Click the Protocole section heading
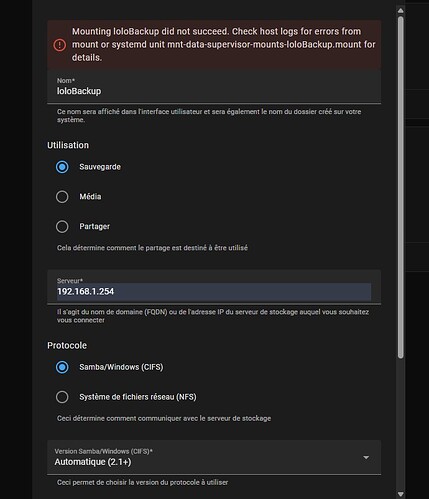 67,345
